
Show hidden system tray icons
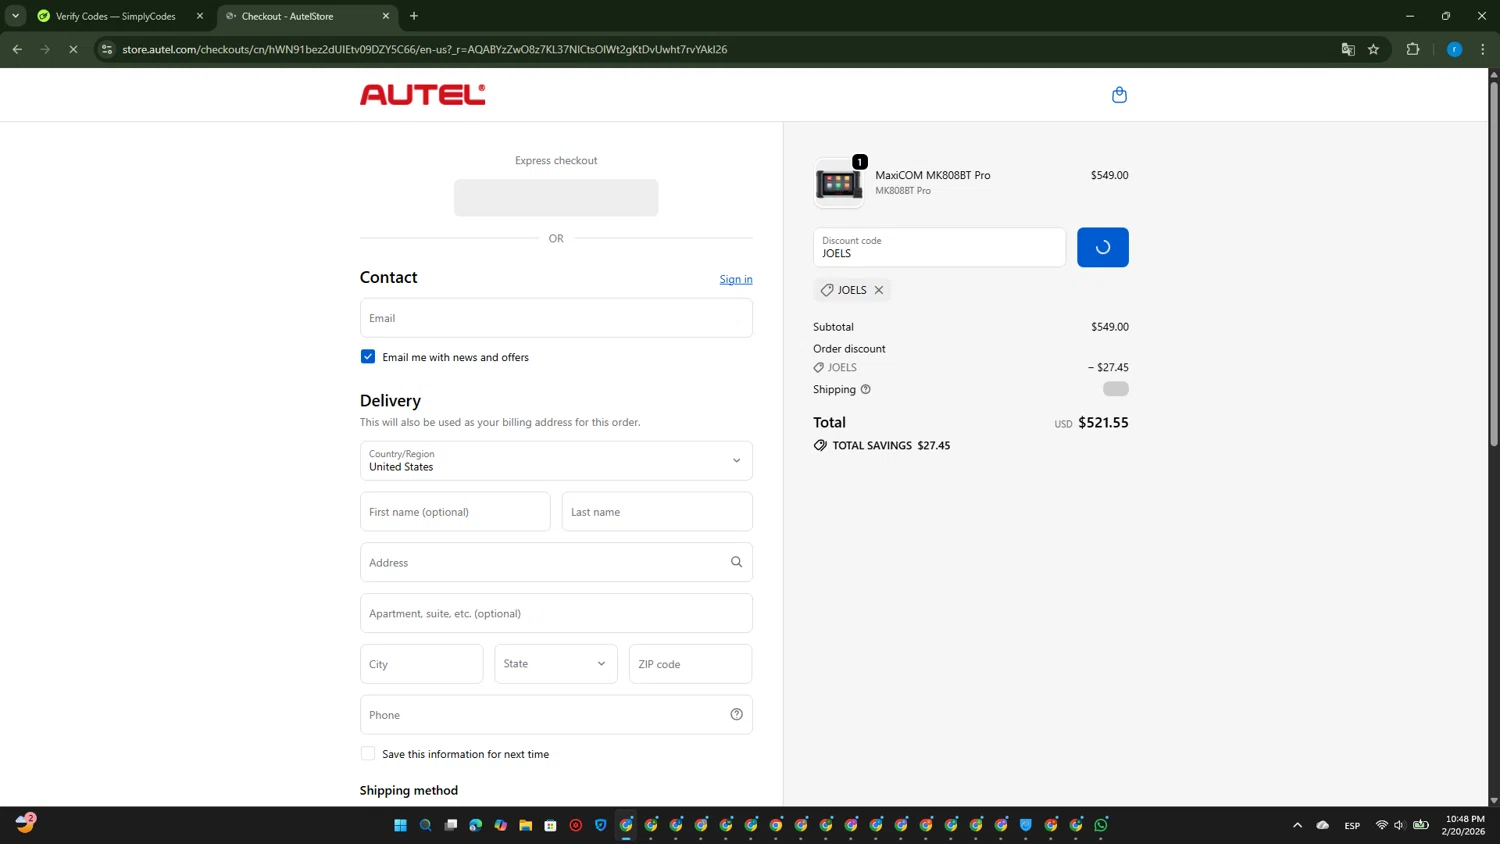coord(1297,825)
